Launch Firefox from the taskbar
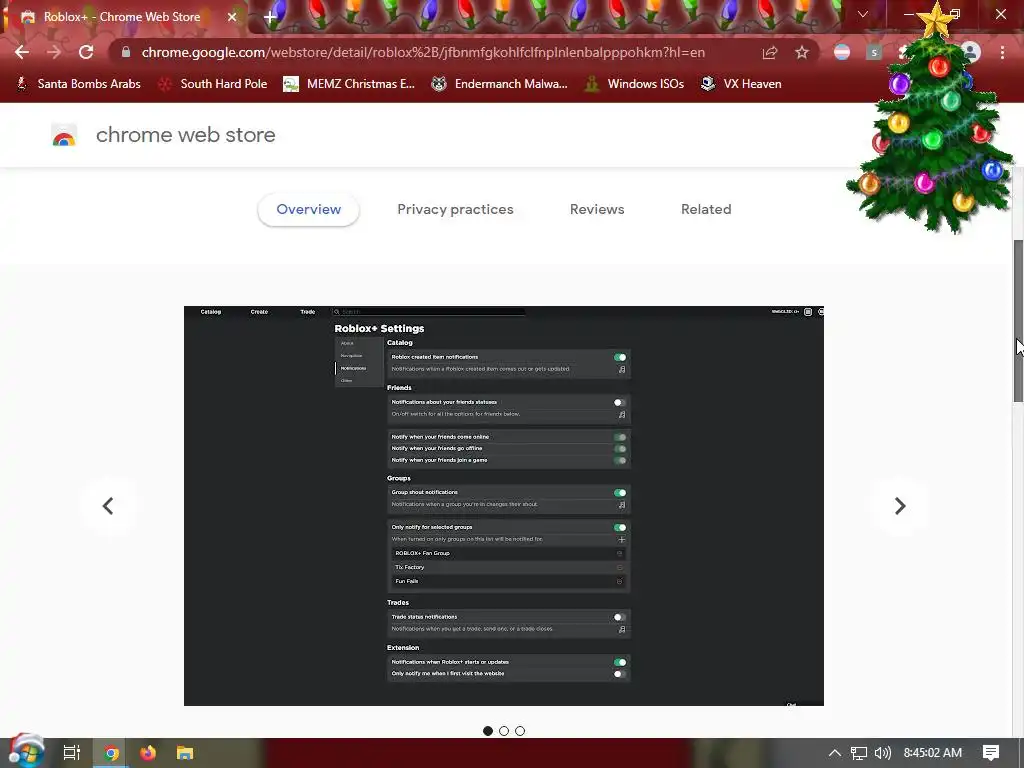Viewport: 1024px width, 768px height. (148, 753)
